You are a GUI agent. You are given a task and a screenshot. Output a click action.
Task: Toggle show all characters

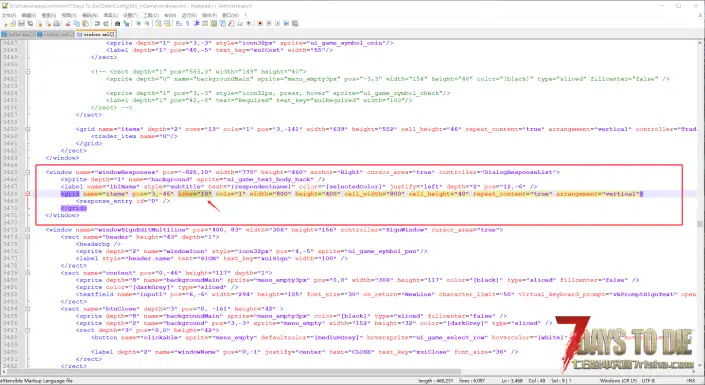tap(187, 23)
